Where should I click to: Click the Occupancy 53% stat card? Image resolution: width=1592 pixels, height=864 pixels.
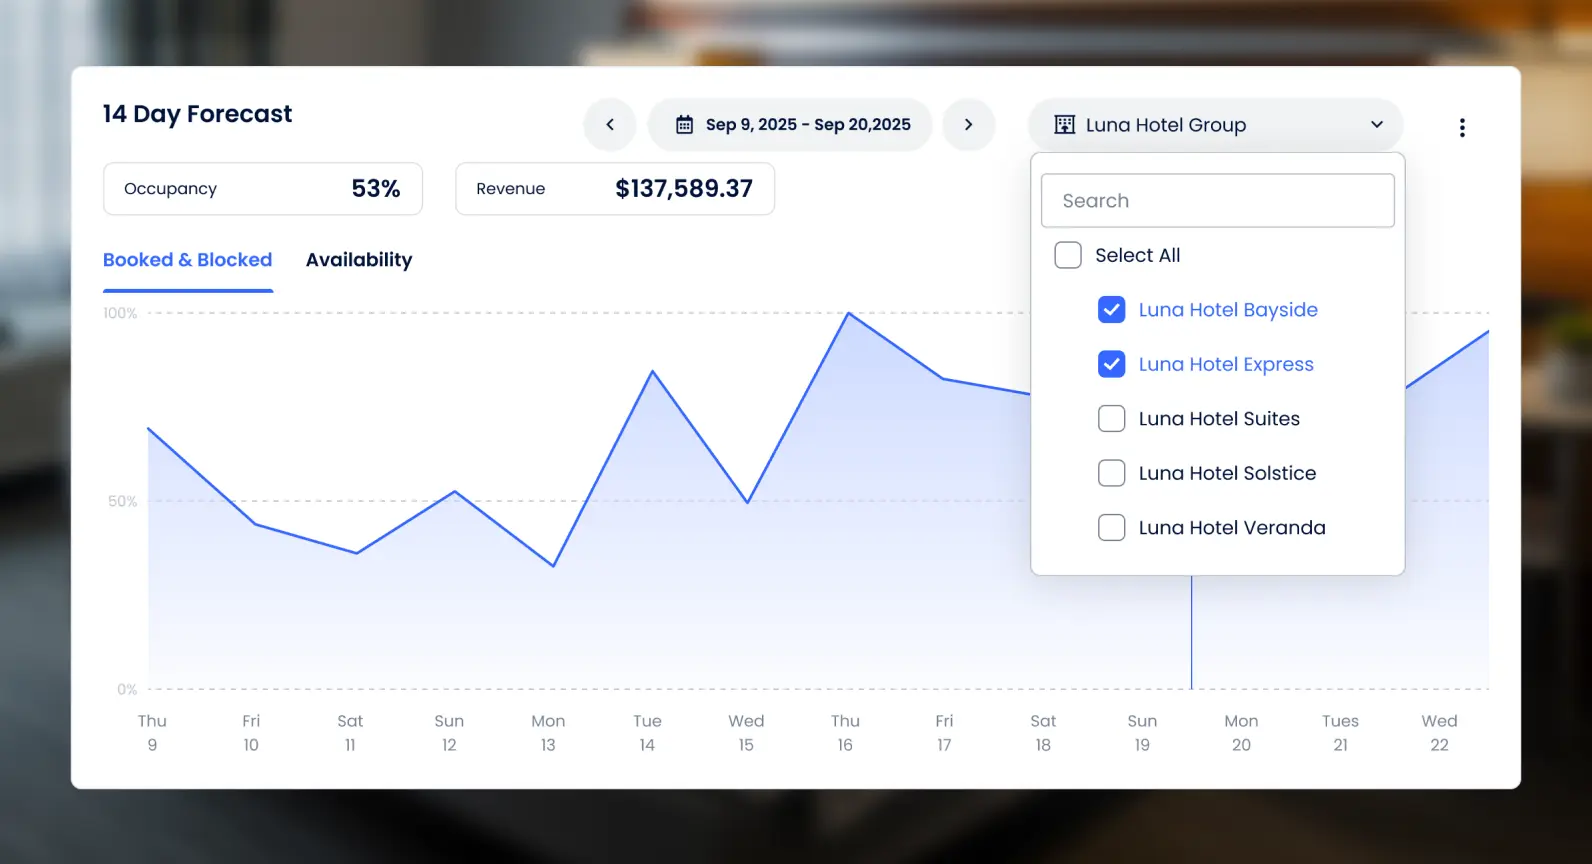(262, 189)
